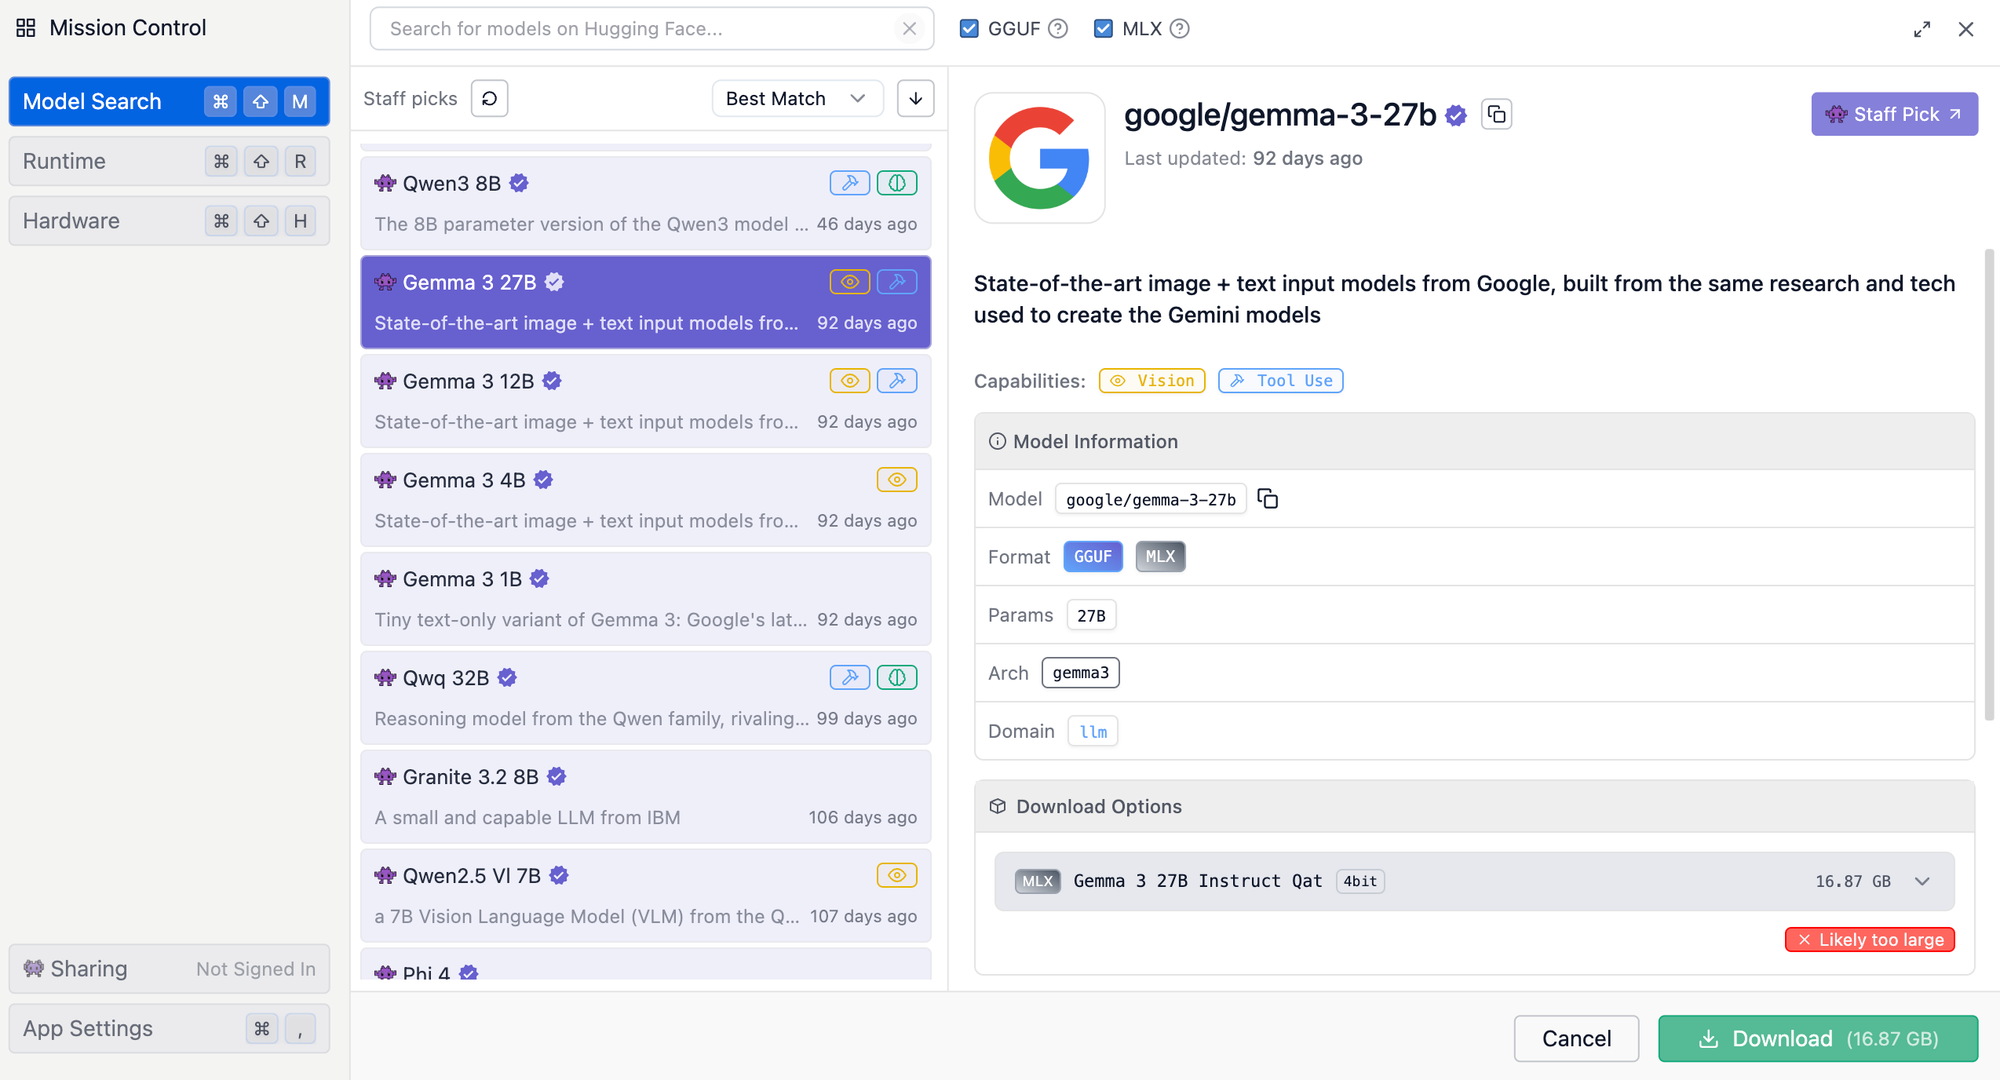Download the 16.87 GB model
2000x1080 pixels.
click(x=1818, y=1038)
